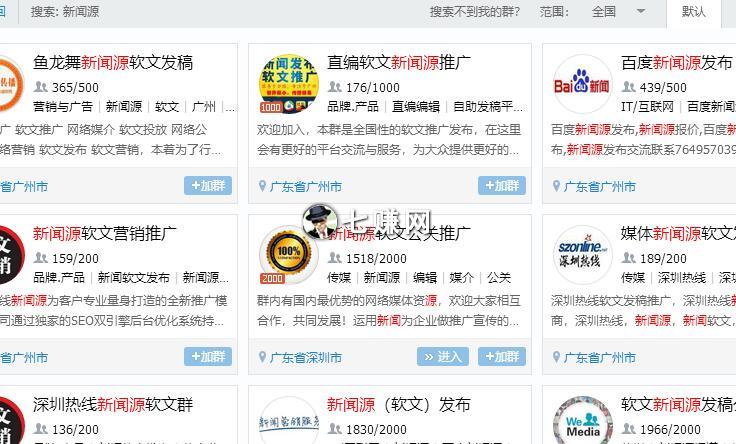
Task: Click the 深圳热线 tag on 媒体新闻源 card
Action: coord(682,277)
